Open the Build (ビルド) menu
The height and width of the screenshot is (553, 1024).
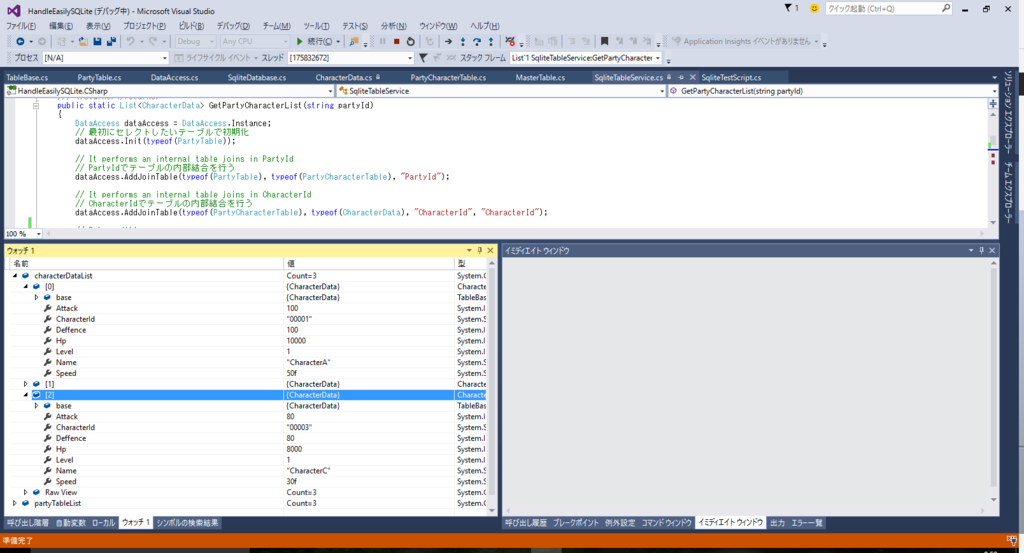point(191,25)
